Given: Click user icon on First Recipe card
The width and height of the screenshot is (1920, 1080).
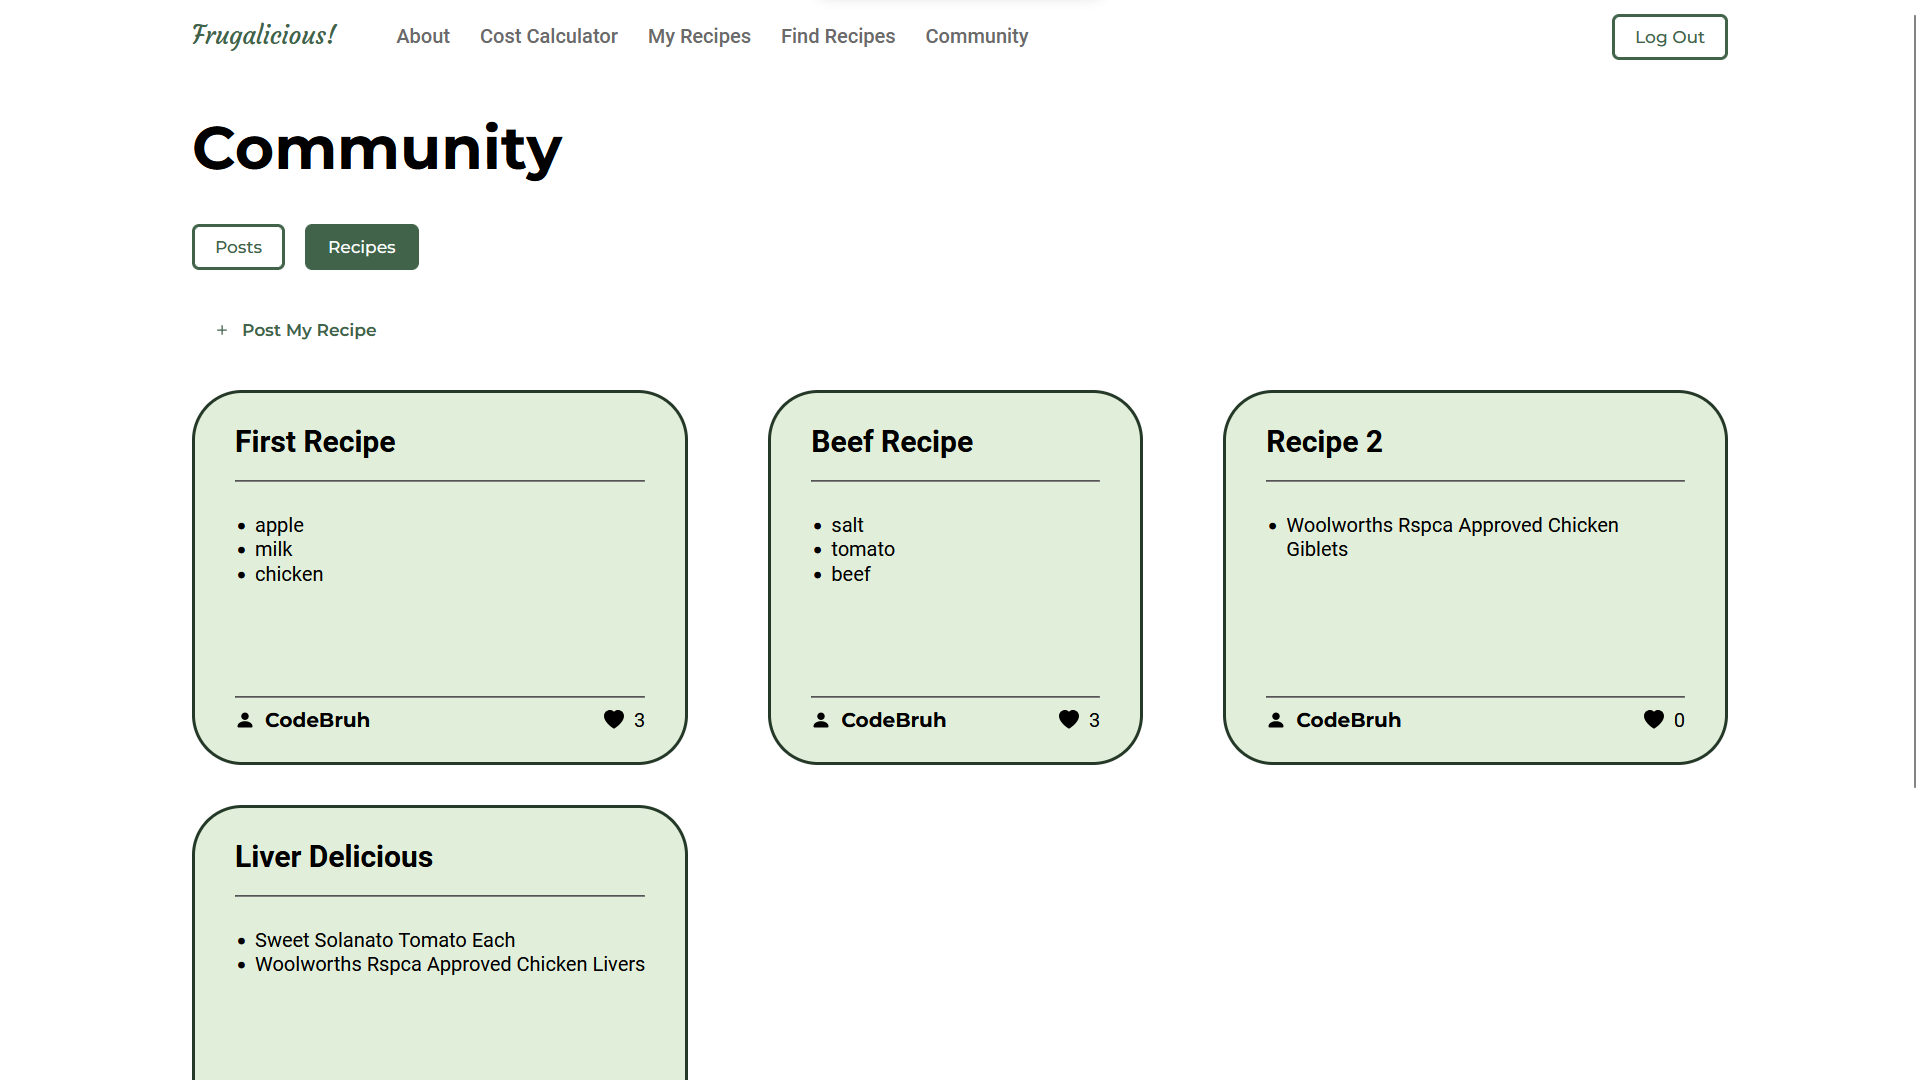Looking at the screenshot, I should (245, 720).
